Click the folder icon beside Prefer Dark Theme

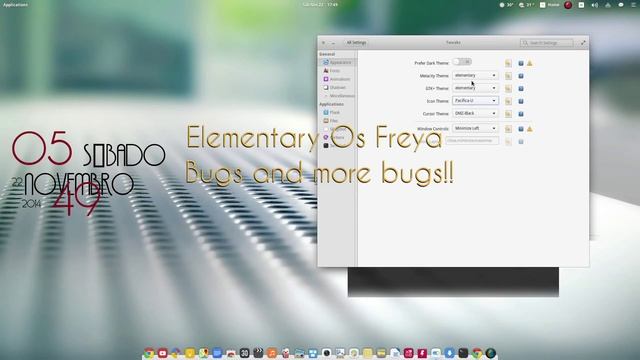(x=508, y=63)
